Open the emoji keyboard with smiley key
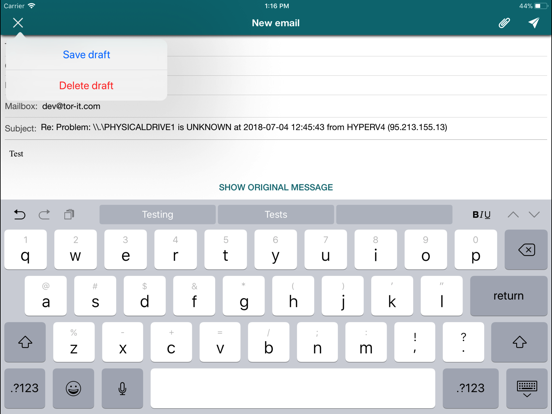The image size is (552, 414). (73, 388)
